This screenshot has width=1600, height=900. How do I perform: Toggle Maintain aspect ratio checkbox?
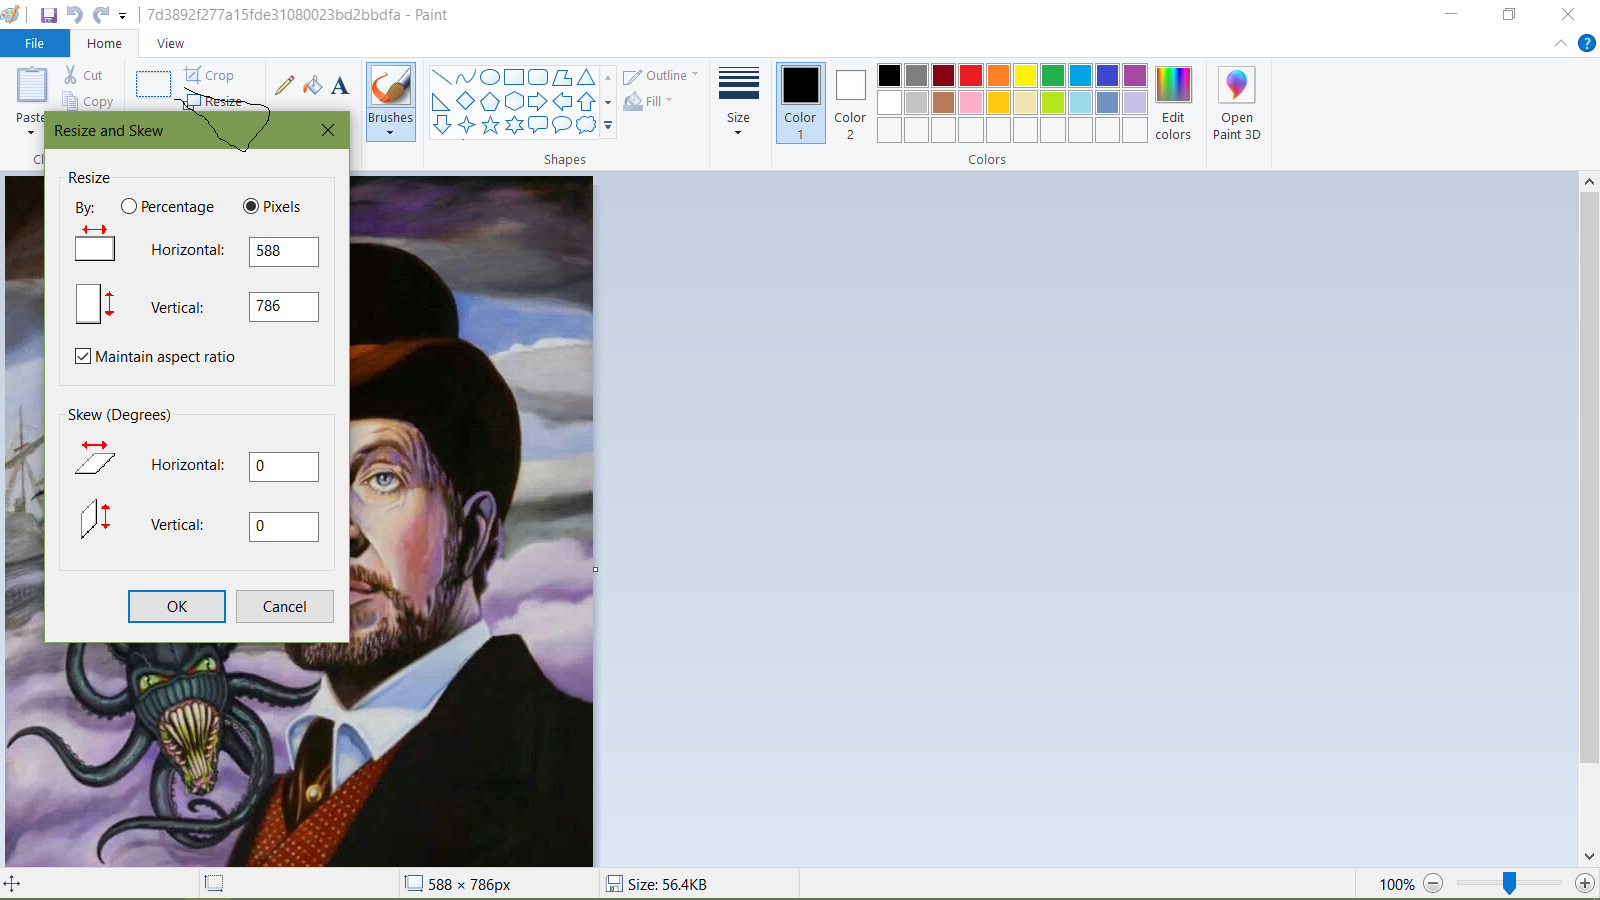pyautogui.click(x=83, y=356)
